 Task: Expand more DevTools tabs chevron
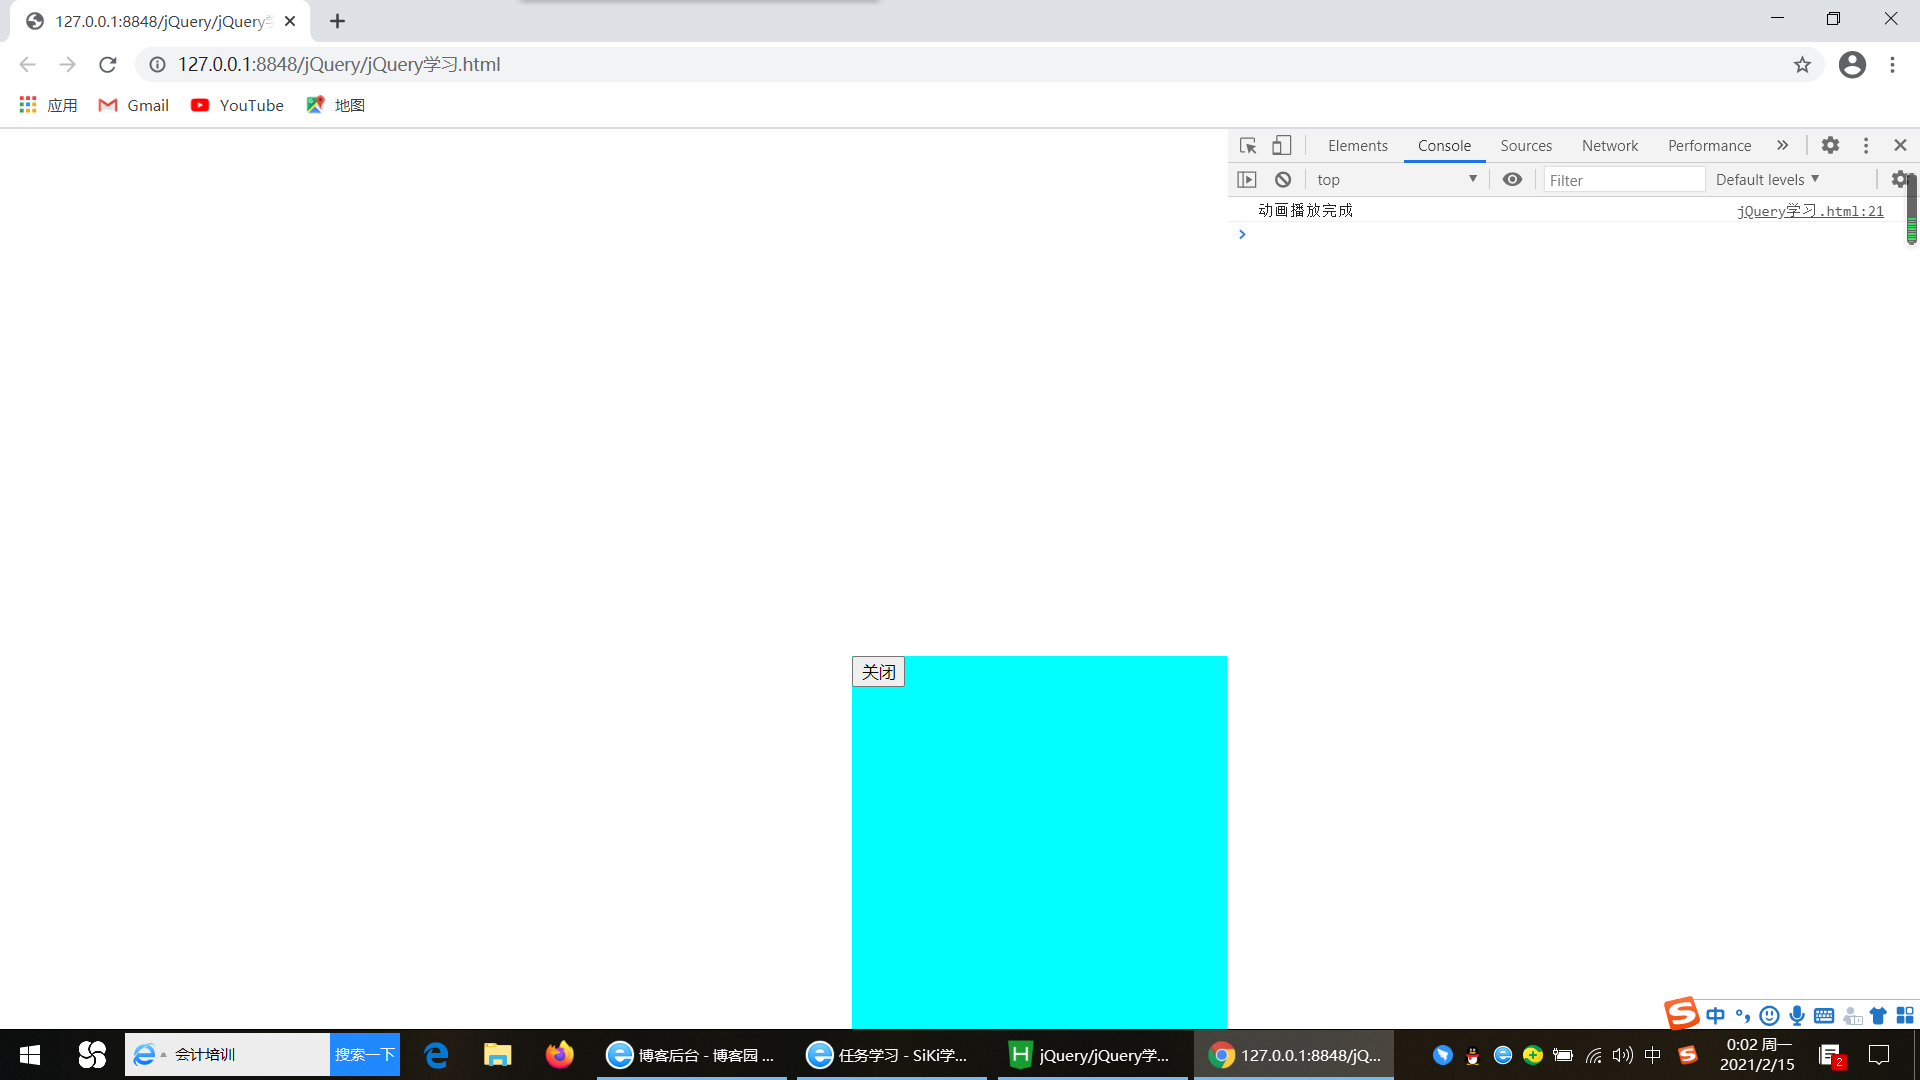click(x=1782, y=146)
